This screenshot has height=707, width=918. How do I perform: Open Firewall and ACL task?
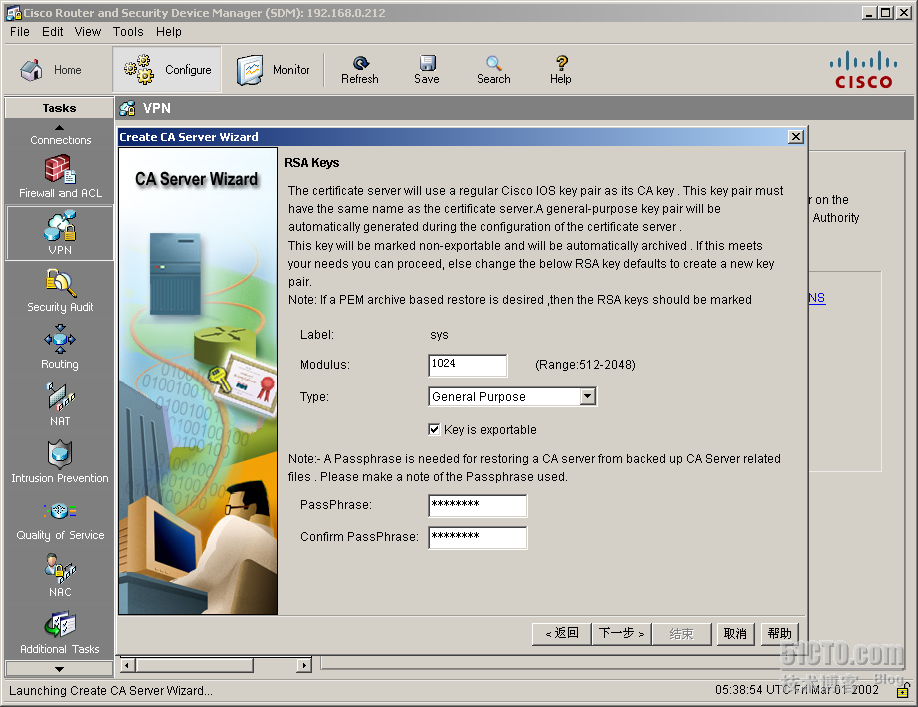tap(60, 176)
